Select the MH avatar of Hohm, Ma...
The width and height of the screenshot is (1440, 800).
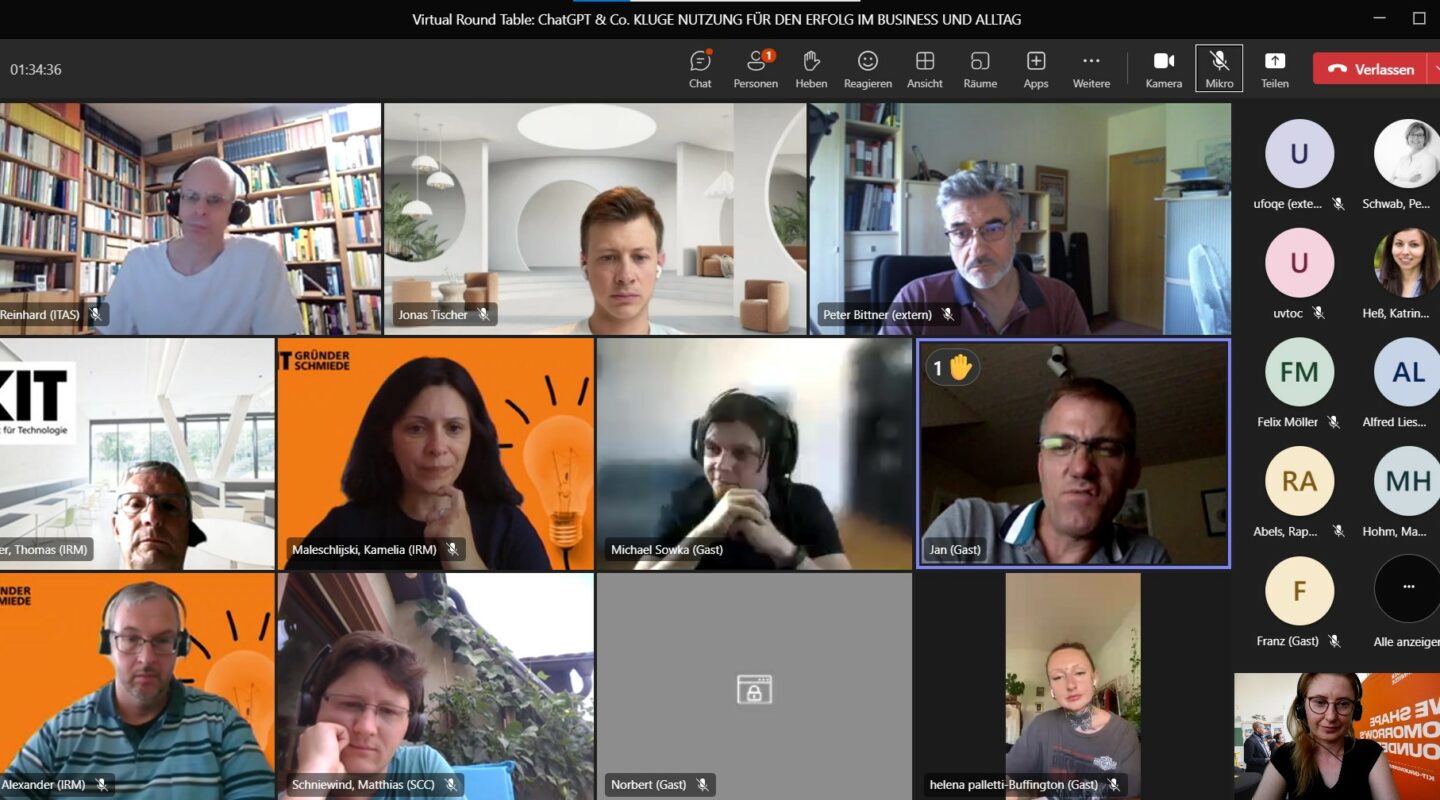1408,481
